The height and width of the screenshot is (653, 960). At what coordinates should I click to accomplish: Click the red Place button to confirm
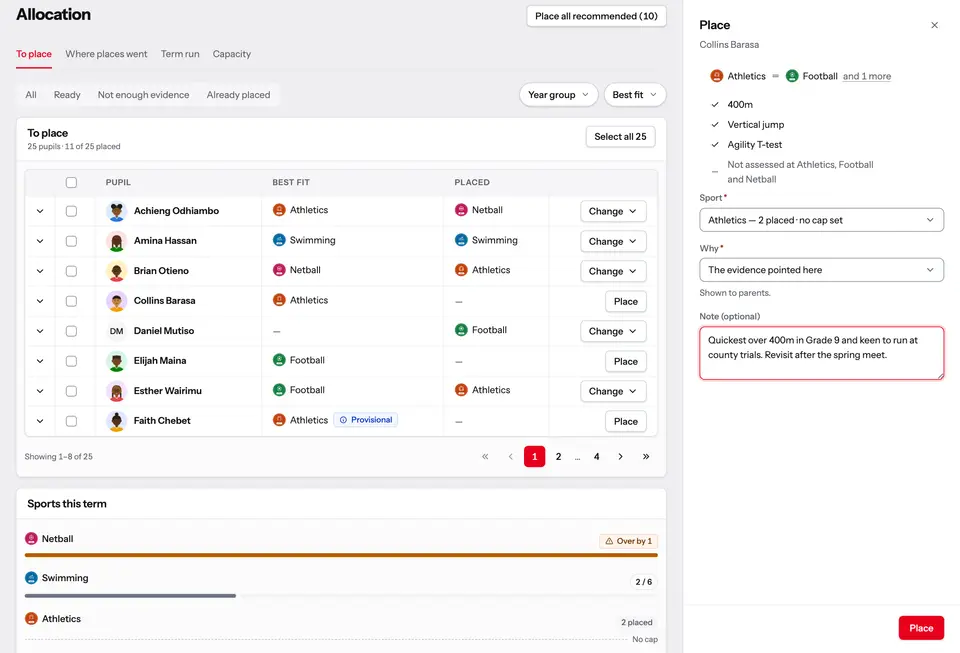click(921, 628)
